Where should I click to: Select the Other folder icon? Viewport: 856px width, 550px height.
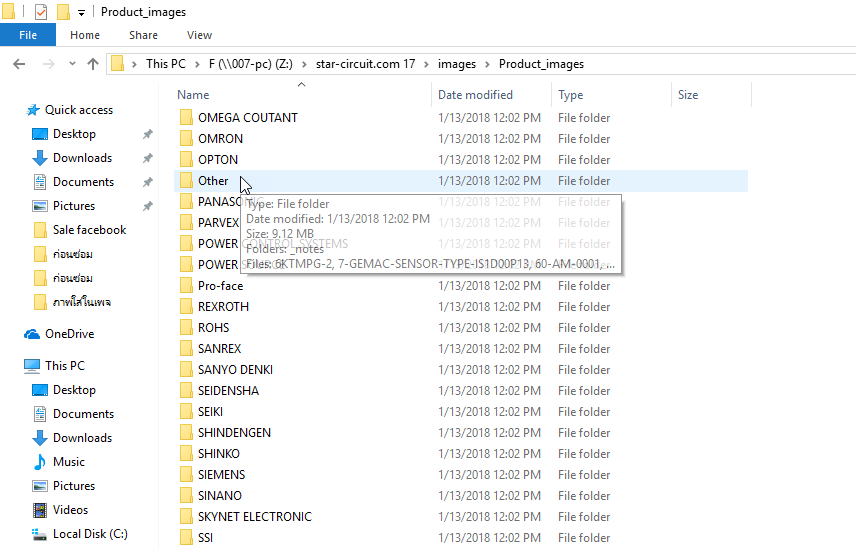(186, 181)
